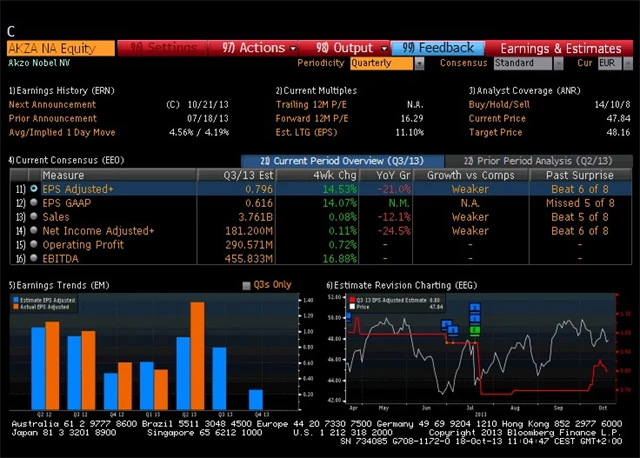This screenshot has width=640, height=458.
Task: Open the Output menu
Action: [x=345, y=48]
